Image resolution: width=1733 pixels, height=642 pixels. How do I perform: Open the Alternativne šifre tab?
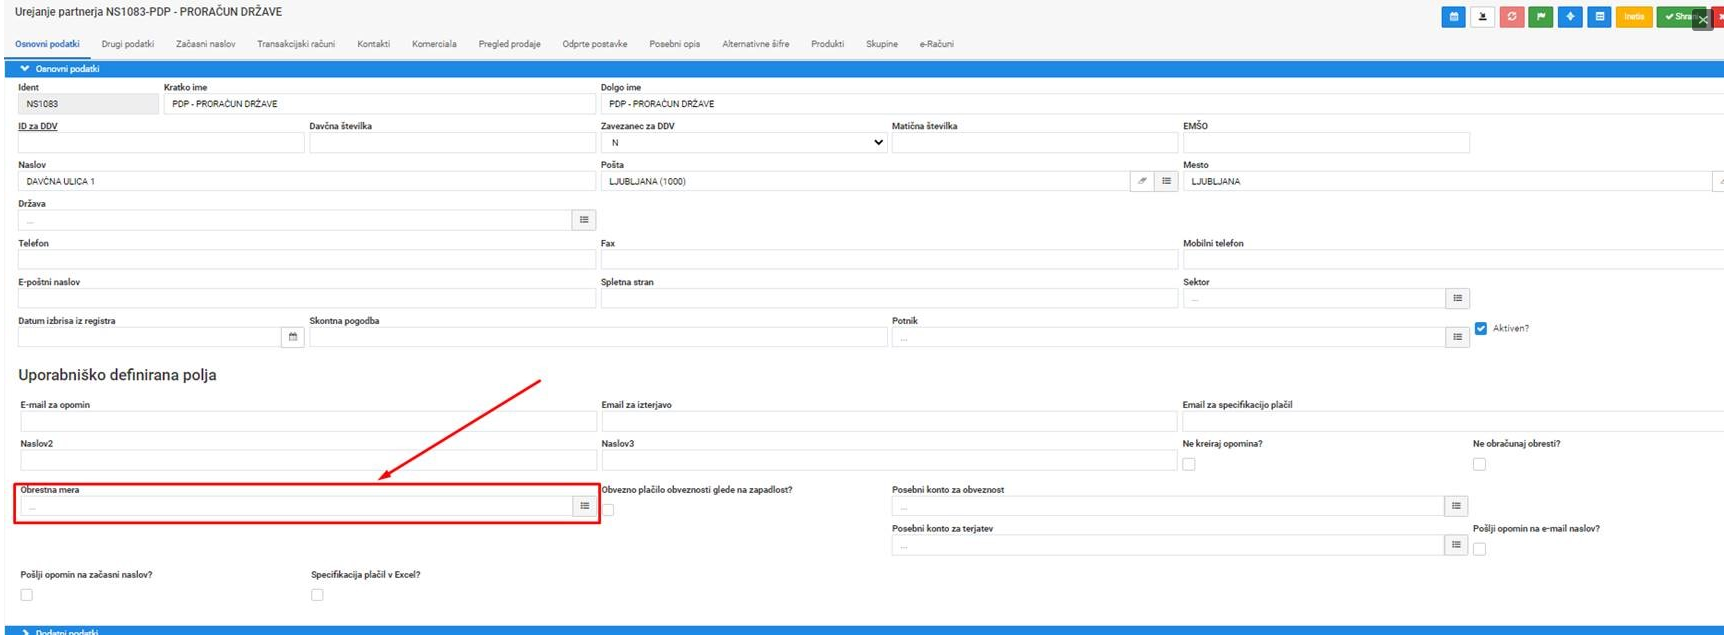(756, 44)
